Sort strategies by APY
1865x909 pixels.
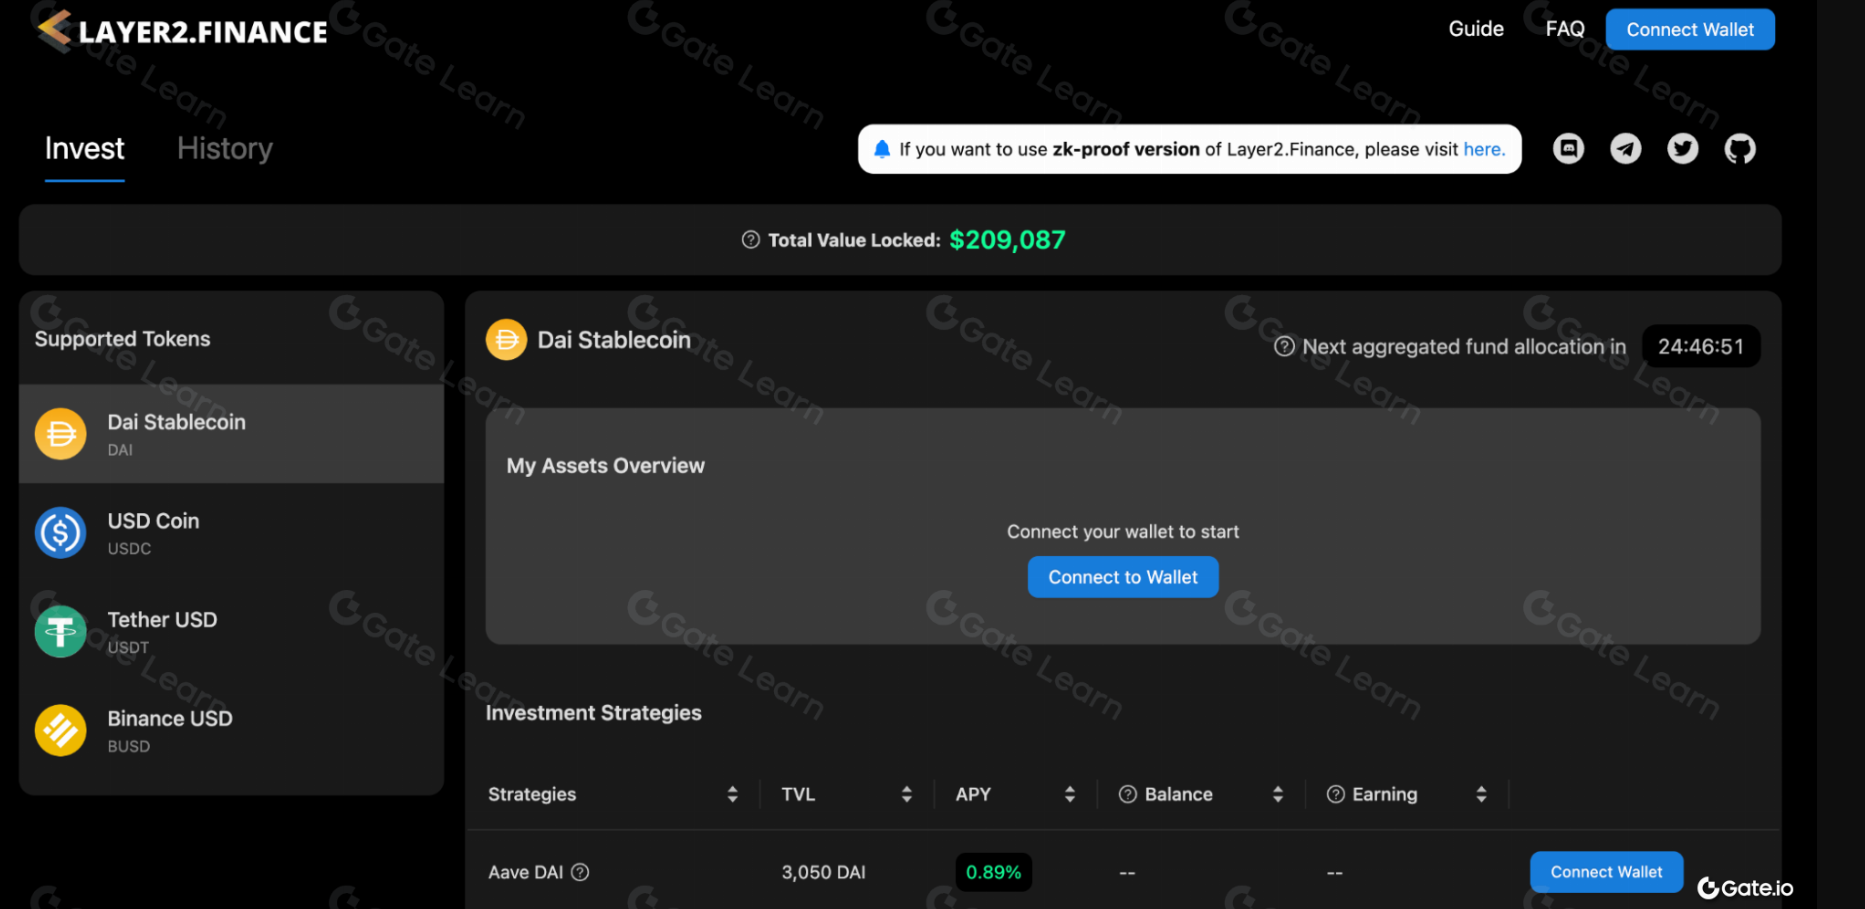click(x=1070, y=794)
